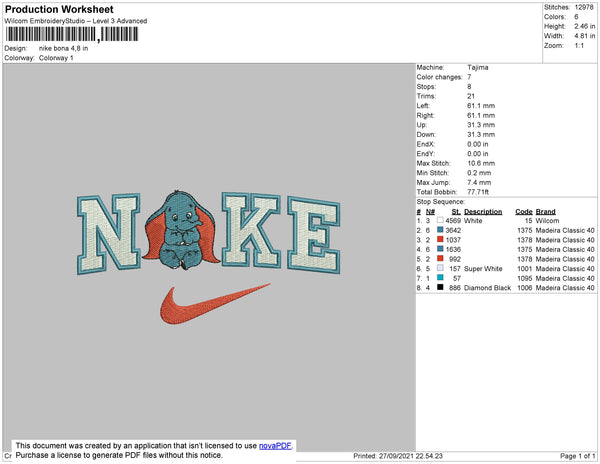The width and height of the screenshot is (600, 464).
Task: Click the Width value 4.81 in
Action: pos(585,36)
